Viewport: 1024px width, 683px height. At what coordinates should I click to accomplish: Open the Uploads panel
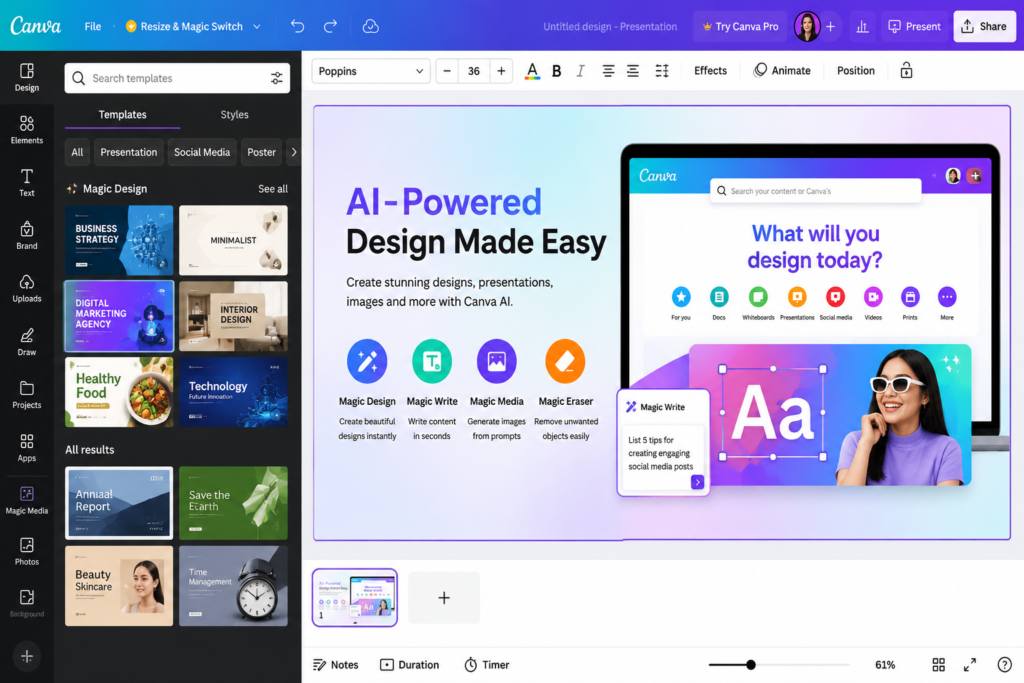point(27,289)
